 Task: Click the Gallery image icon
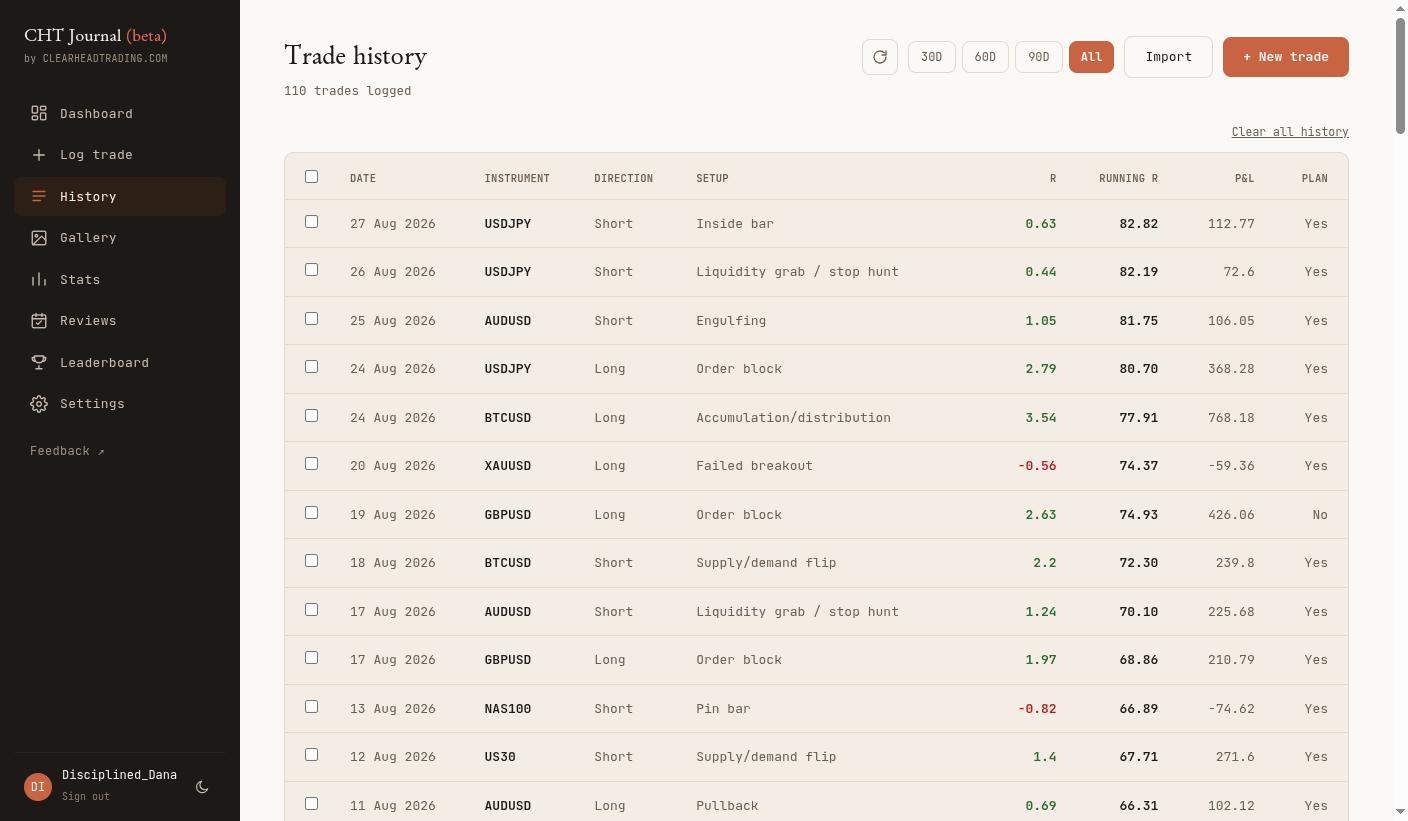[x=39, y=238]
